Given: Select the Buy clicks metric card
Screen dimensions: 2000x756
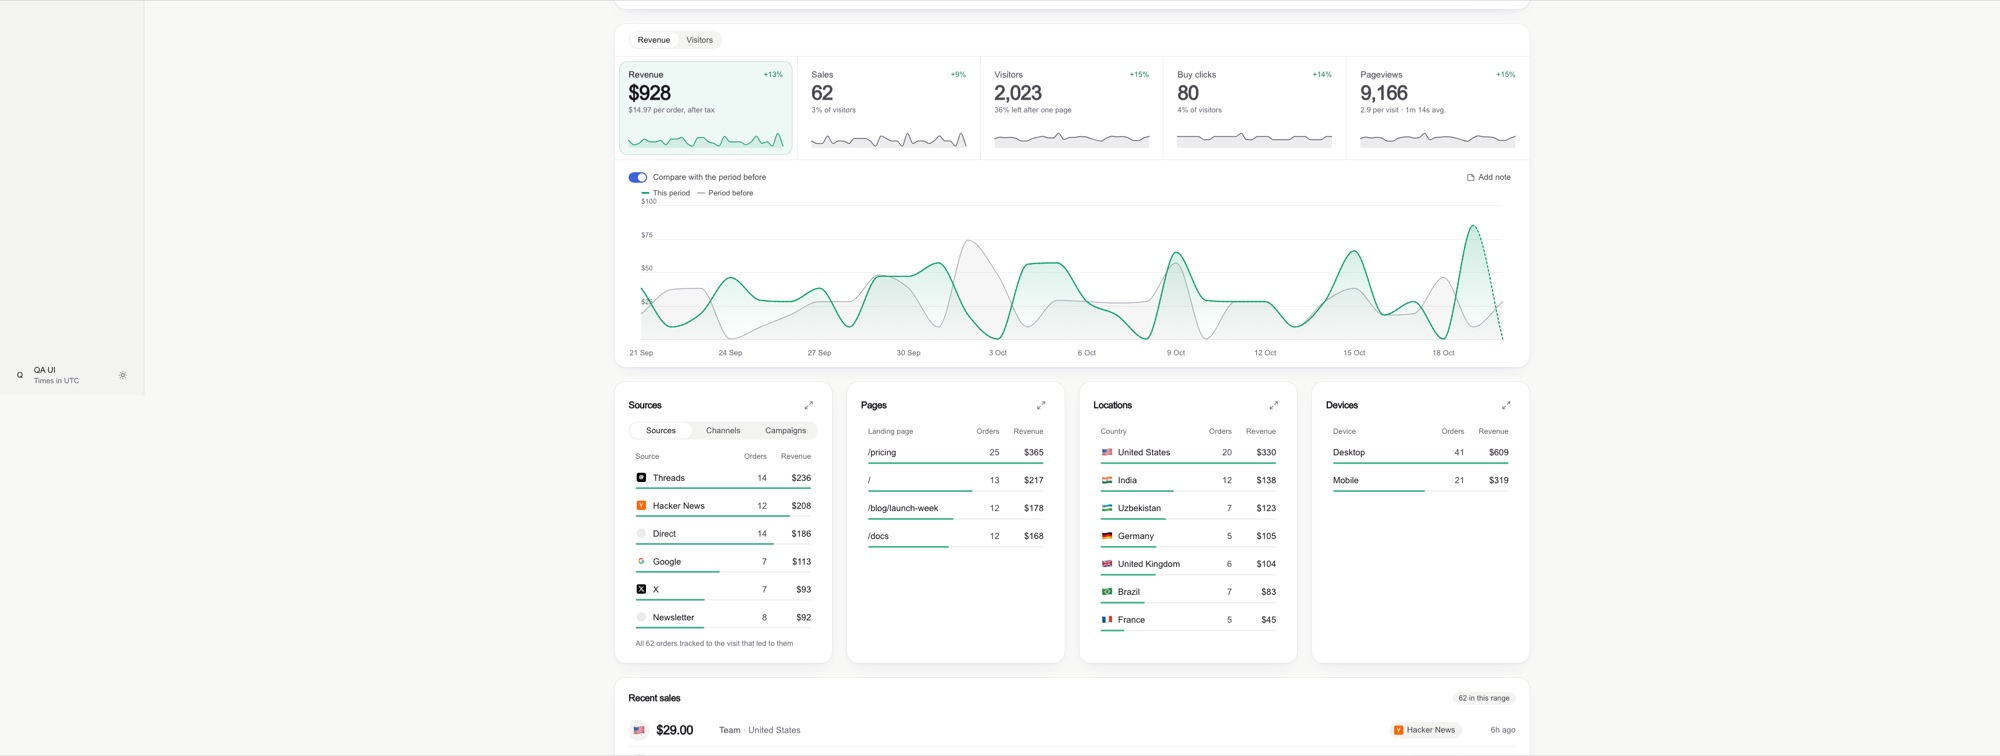Looking at the screenshot, I should [x=1254, y=108].
